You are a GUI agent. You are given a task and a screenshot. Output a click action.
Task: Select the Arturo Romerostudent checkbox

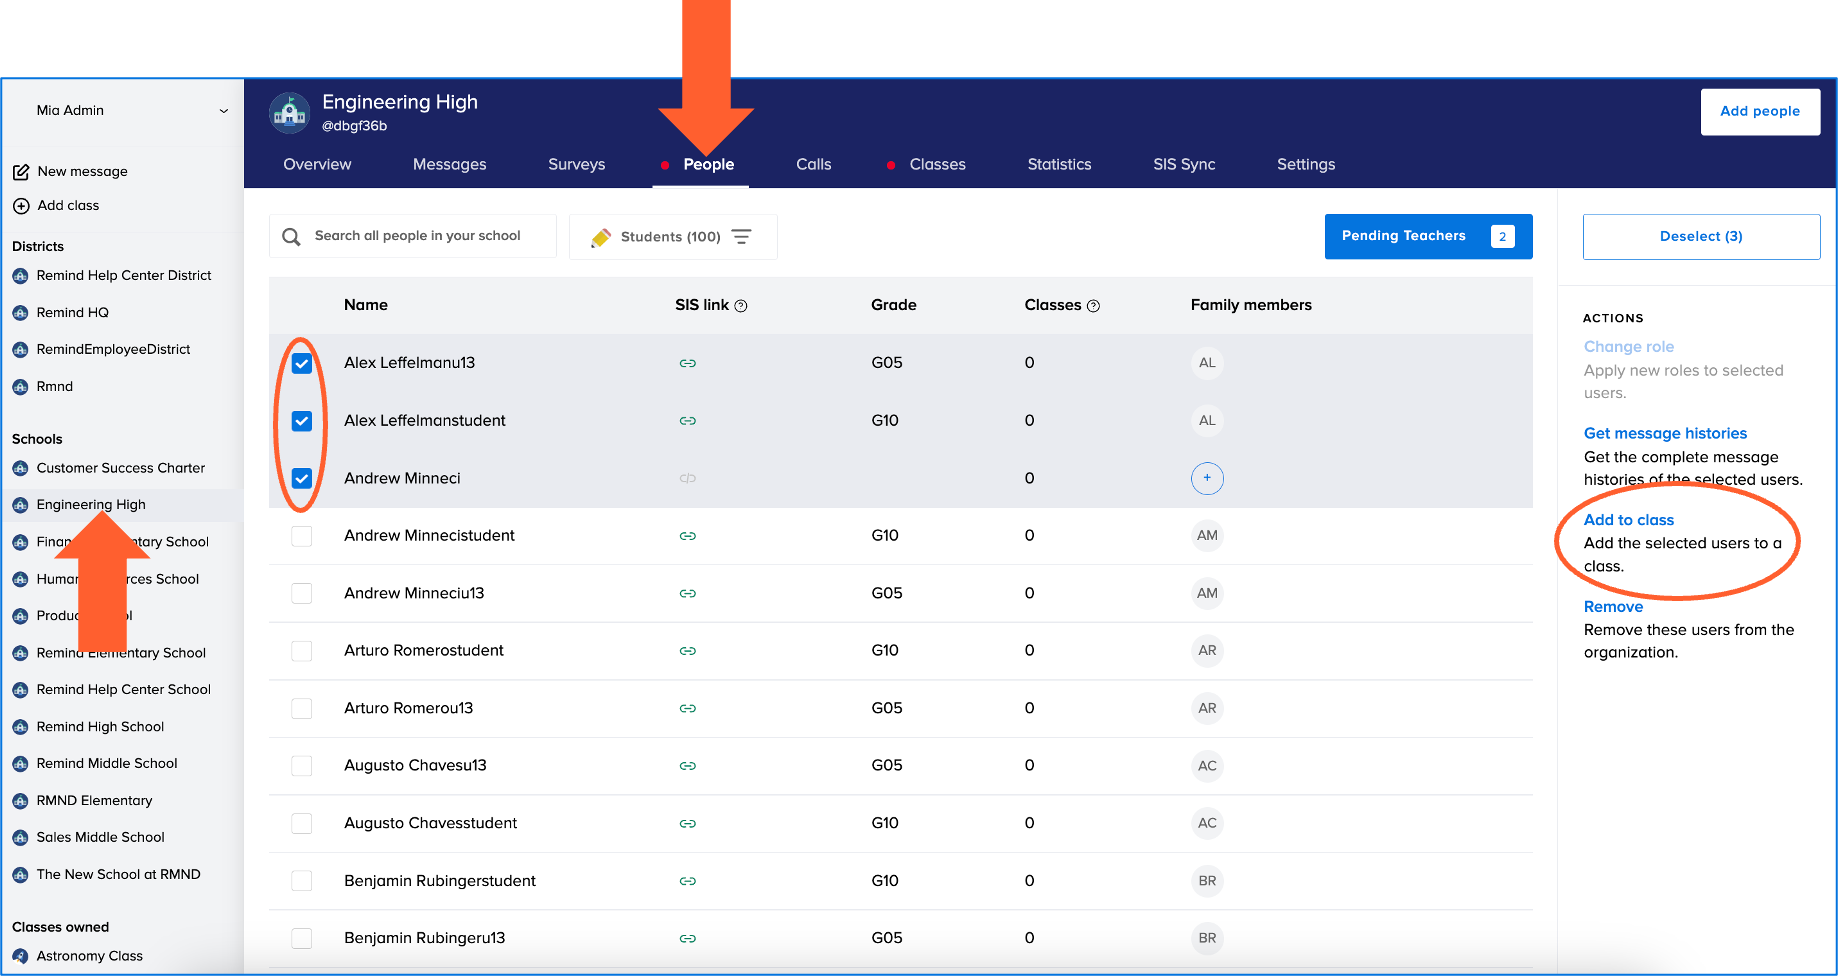[302, 651]
